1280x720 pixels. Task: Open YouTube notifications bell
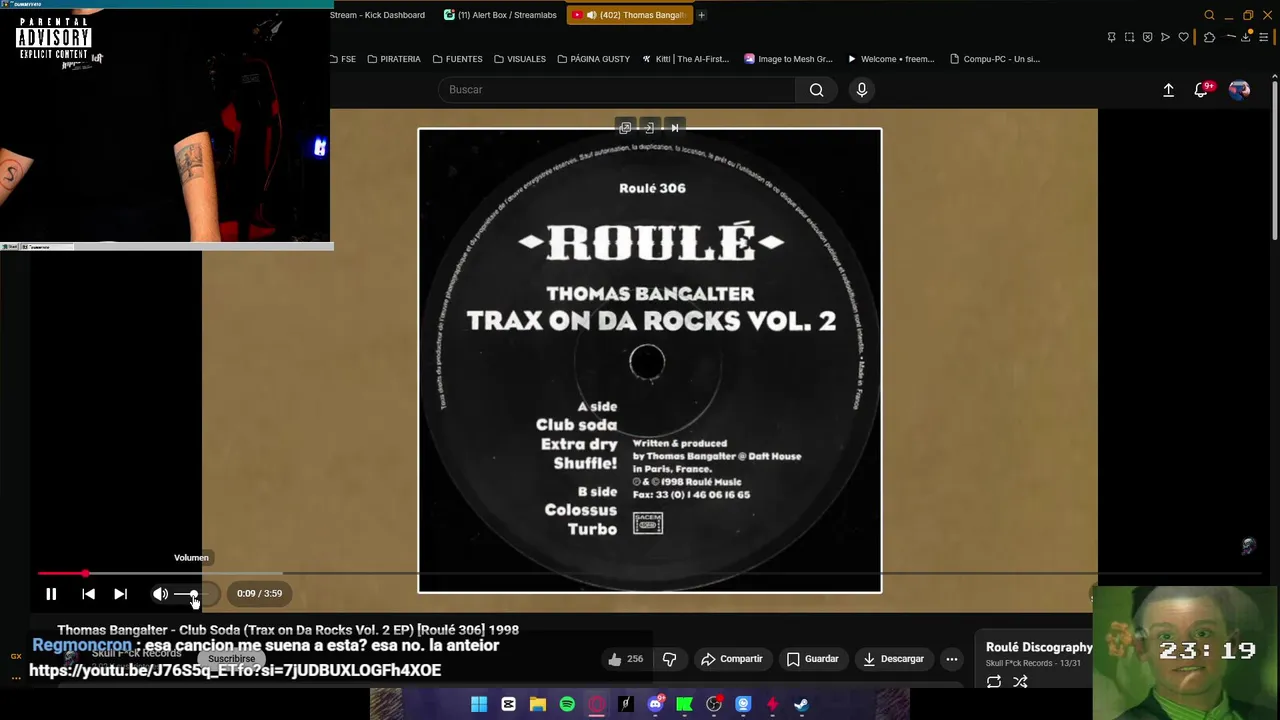(1202, 90)
